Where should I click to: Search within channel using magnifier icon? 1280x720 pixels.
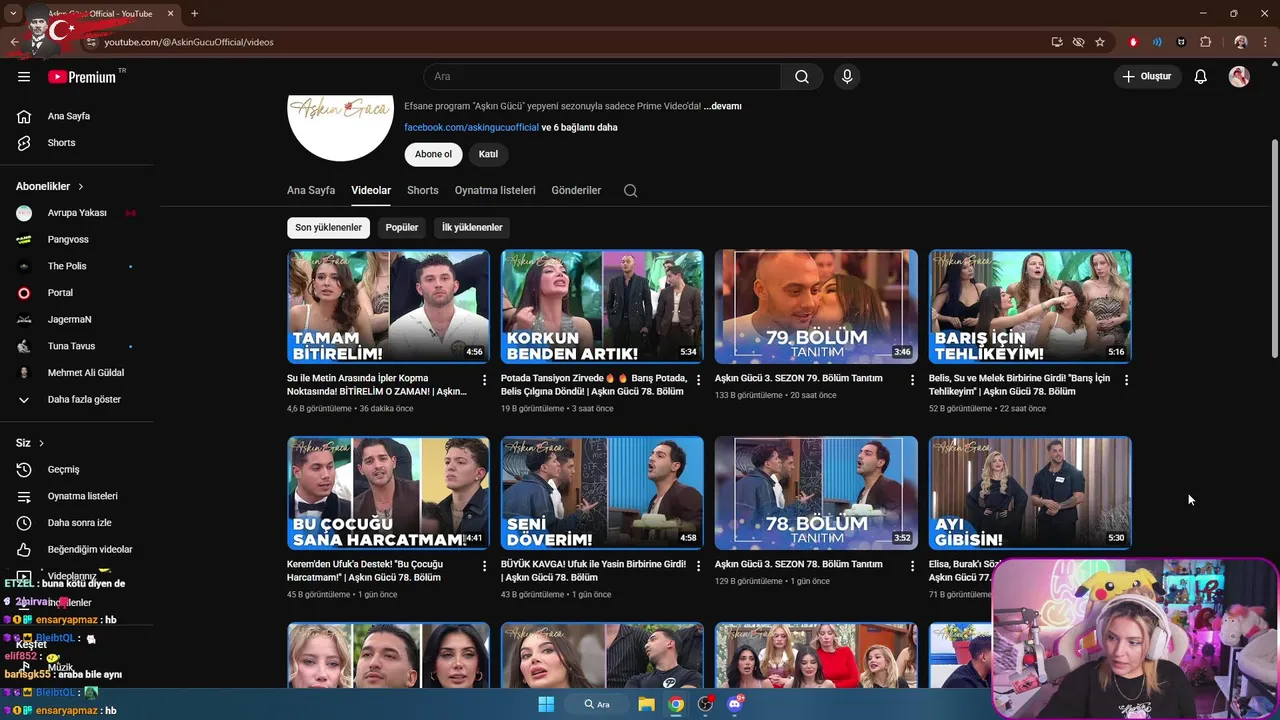coord(630,190)
